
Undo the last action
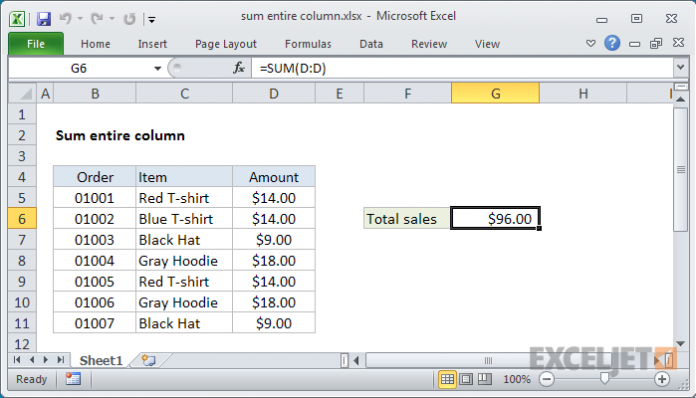(65, 19)
